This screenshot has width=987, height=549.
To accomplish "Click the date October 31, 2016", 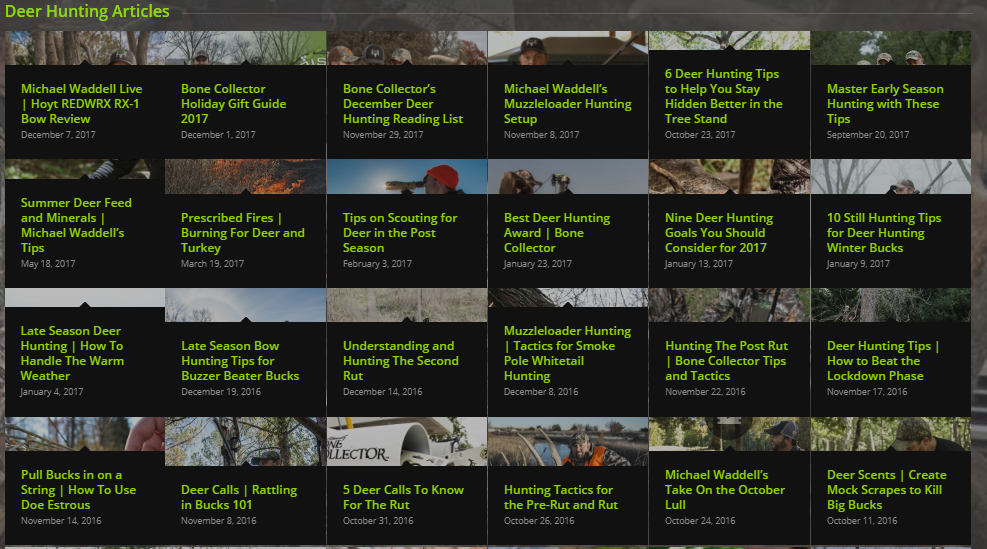I will click(378, 521).
